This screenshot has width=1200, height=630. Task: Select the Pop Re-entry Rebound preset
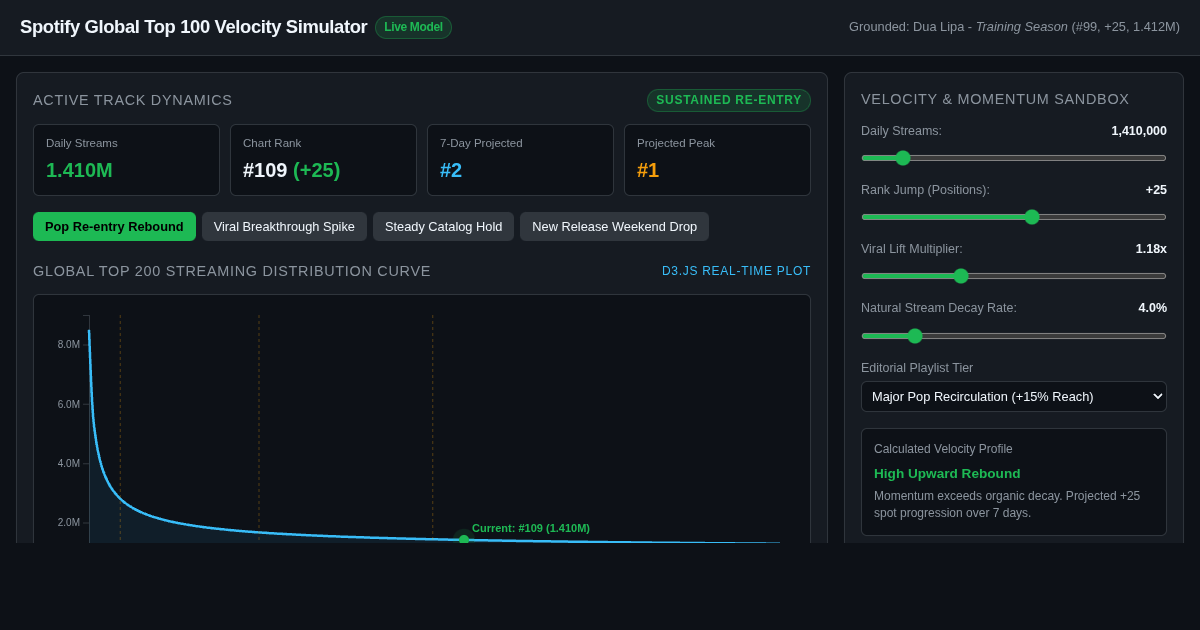(114, 226)
